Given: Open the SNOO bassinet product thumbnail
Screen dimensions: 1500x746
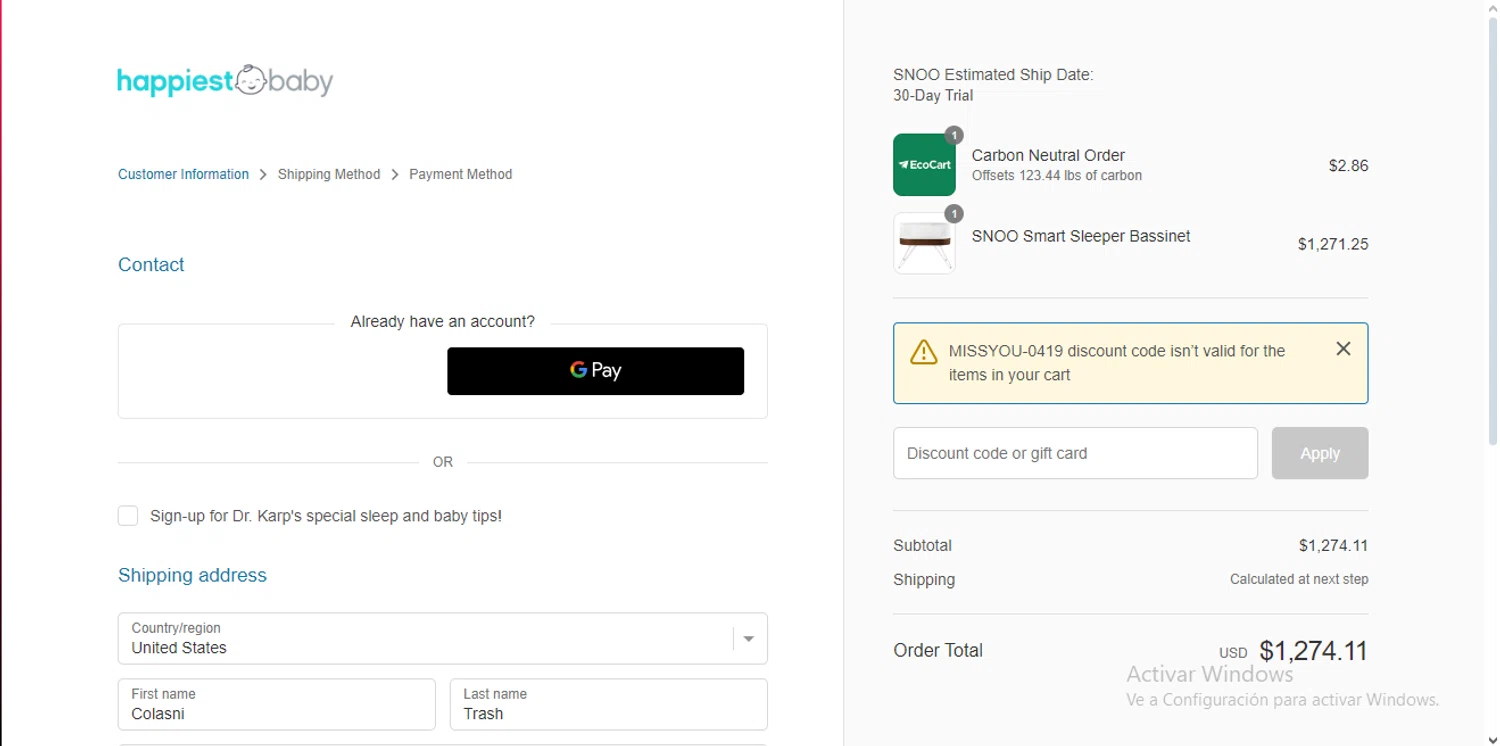Looking at the screenshot, I should (x=924, y=243).
